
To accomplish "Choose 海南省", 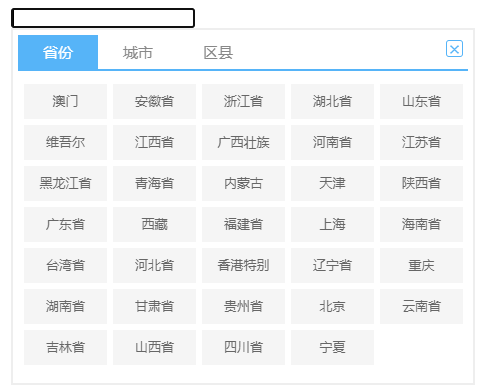I will tap(421, 224).
